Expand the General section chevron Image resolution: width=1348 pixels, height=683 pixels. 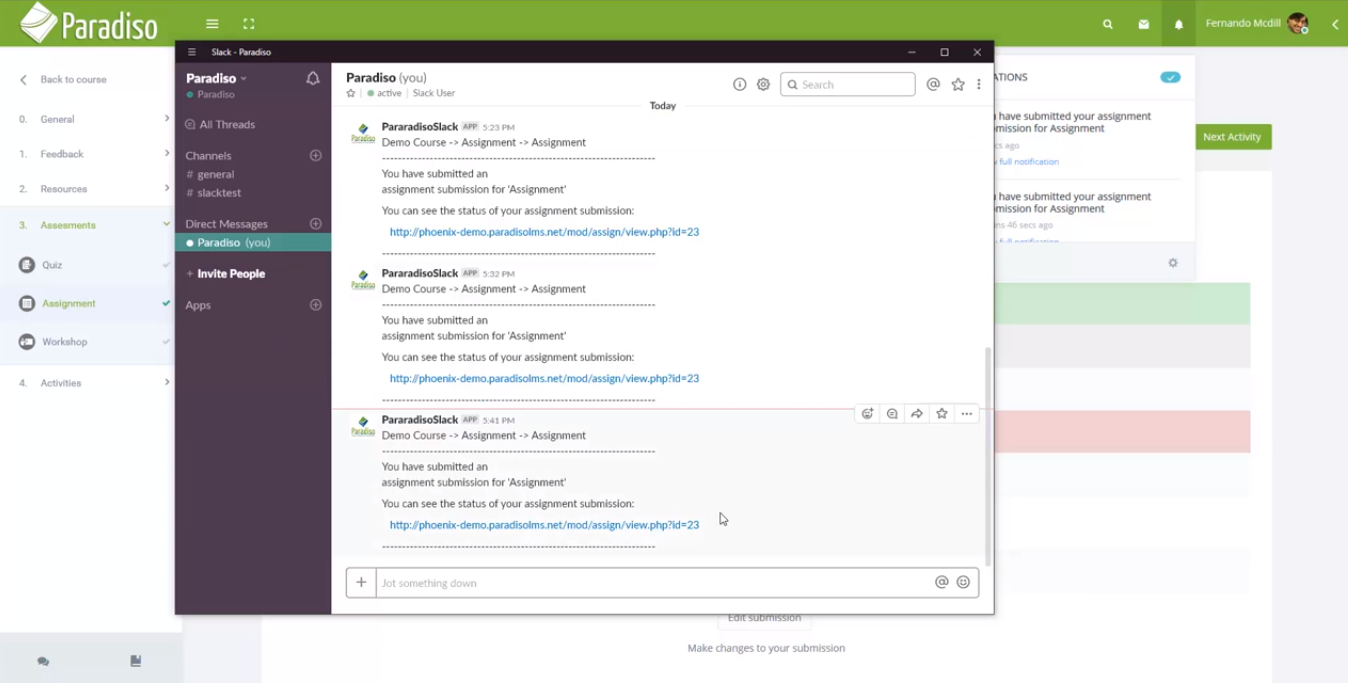(x=166, y=118)
